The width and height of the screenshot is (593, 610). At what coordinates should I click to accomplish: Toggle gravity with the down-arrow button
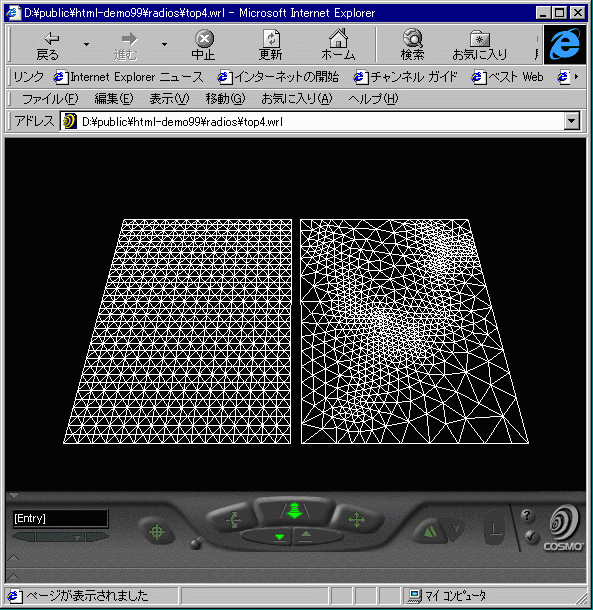[x=279, y=537]
